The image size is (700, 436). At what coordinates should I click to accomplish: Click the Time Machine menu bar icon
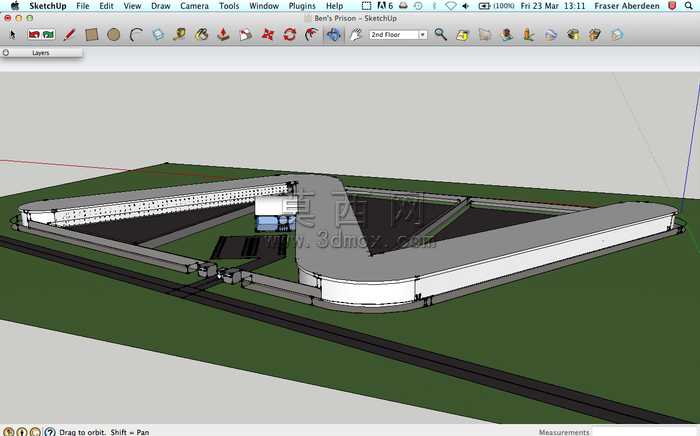[418, 6]
